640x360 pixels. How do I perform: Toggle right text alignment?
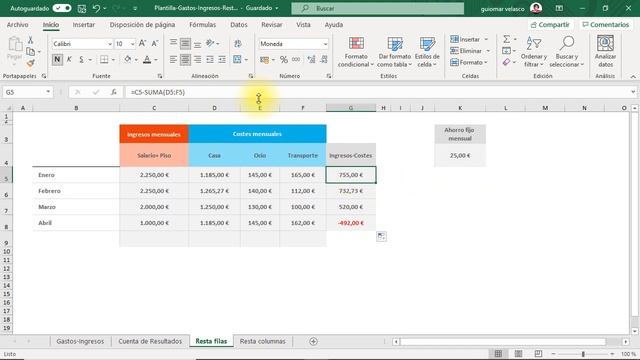pos(198,60)
